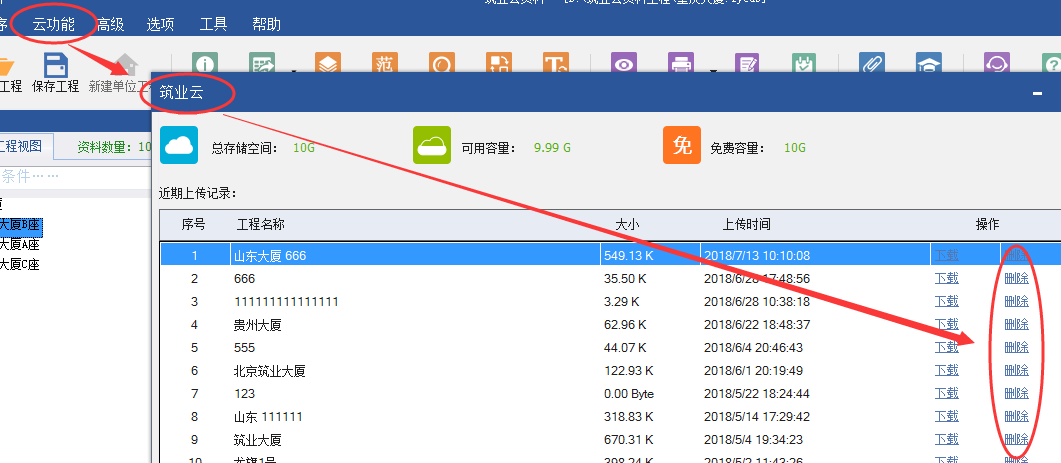Click 删除 link for 贵州大厦 row
This screenshot has height=463, width=1061.
coord(1016,324)
